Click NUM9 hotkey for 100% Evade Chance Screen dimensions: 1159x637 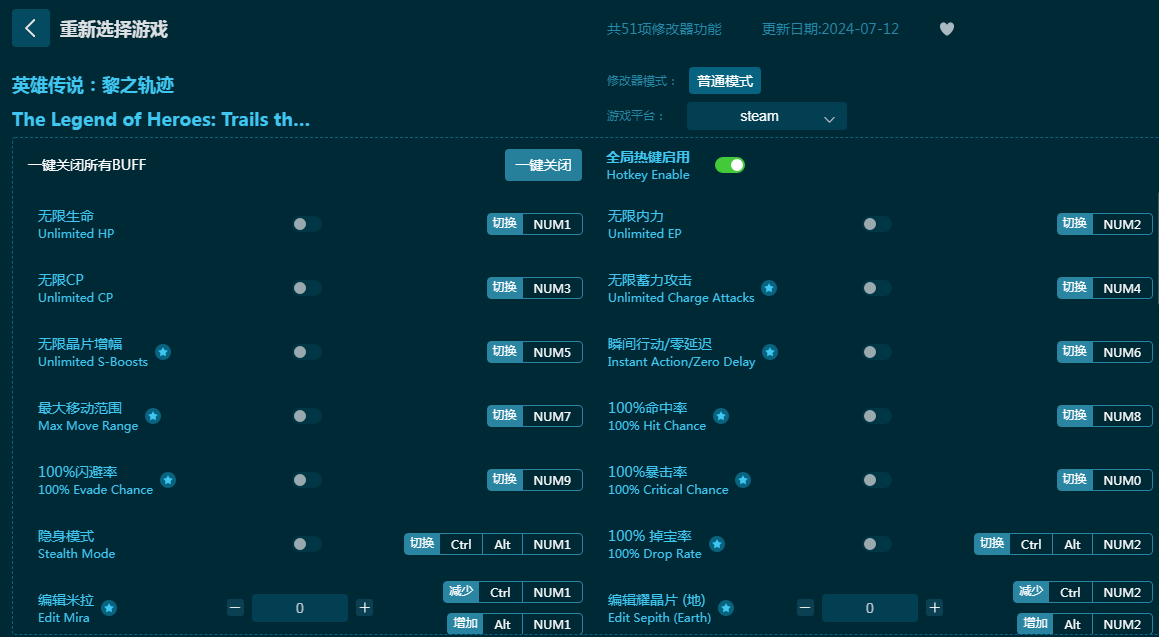click(552, 480)
